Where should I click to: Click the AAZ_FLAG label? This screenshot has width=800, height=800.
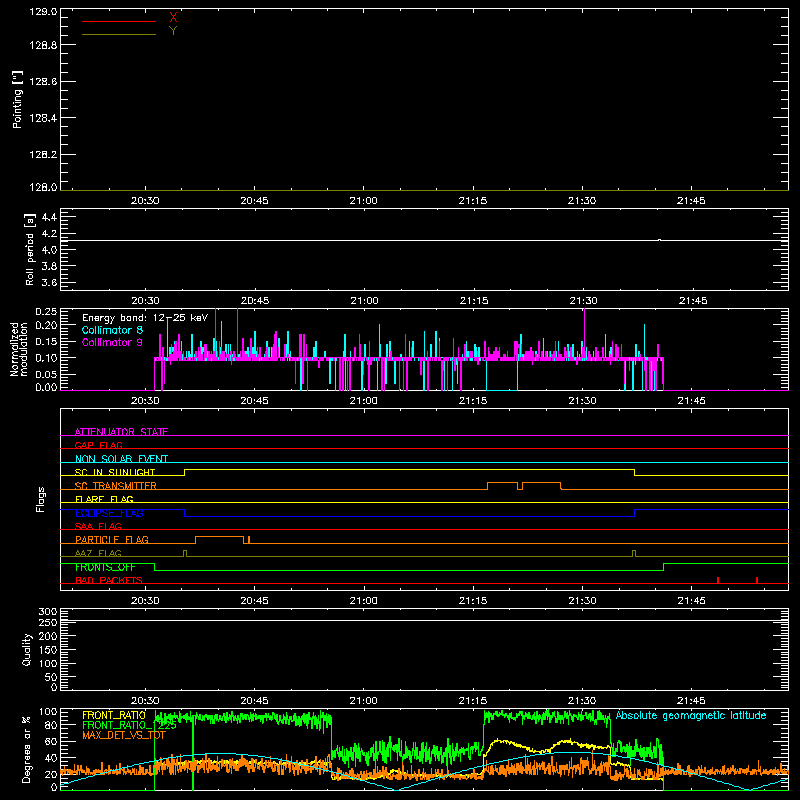[98, 553]
